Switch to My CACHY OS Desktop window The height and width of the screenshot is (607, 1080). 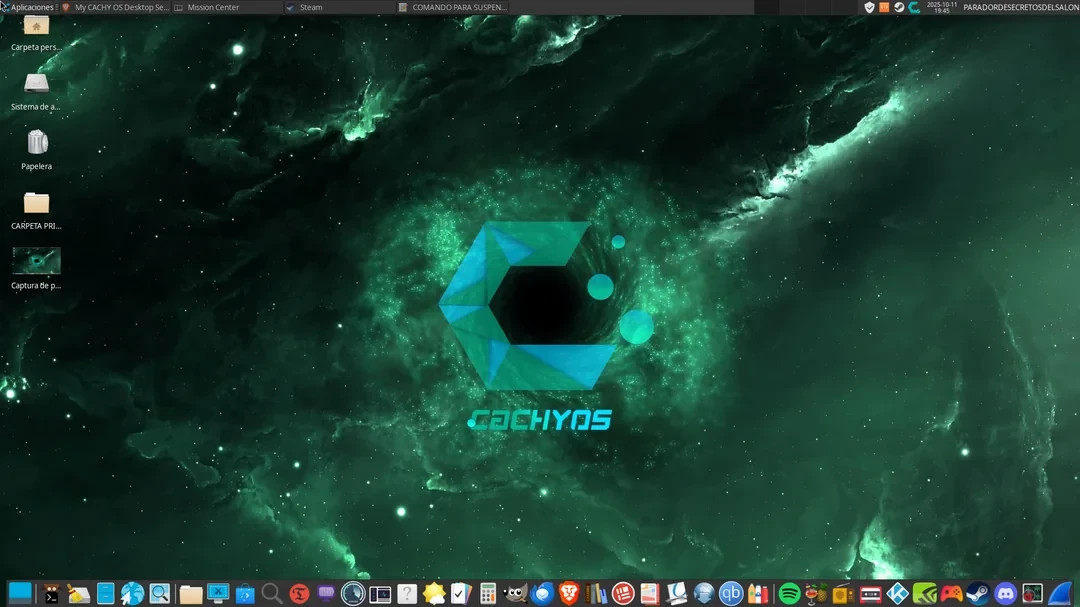116,7
